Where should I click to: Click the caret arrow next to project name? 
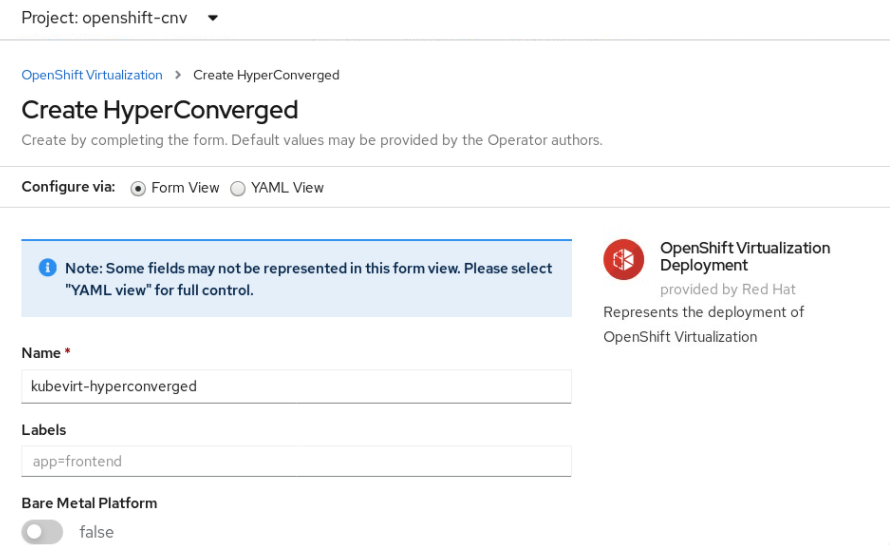pos(213,18)
